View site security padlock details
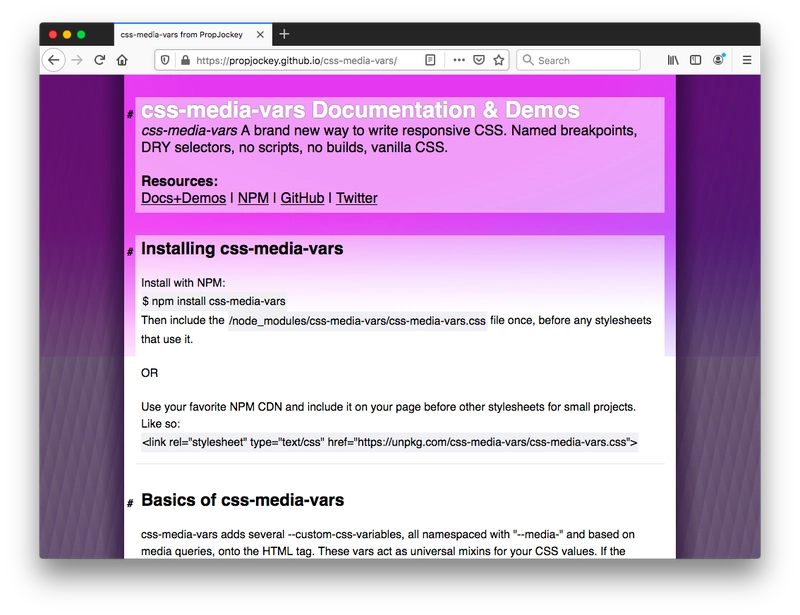 (x=185, y=60)
